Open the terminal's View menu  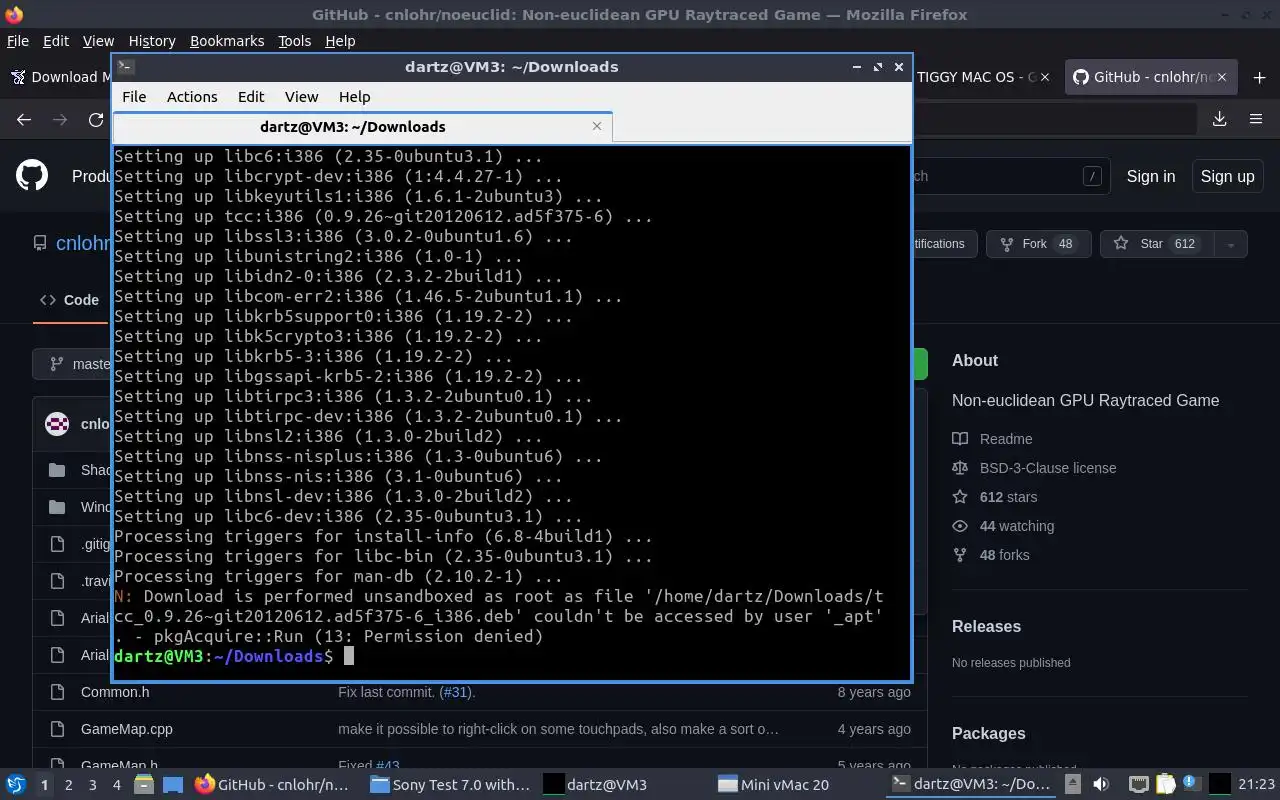301,97
